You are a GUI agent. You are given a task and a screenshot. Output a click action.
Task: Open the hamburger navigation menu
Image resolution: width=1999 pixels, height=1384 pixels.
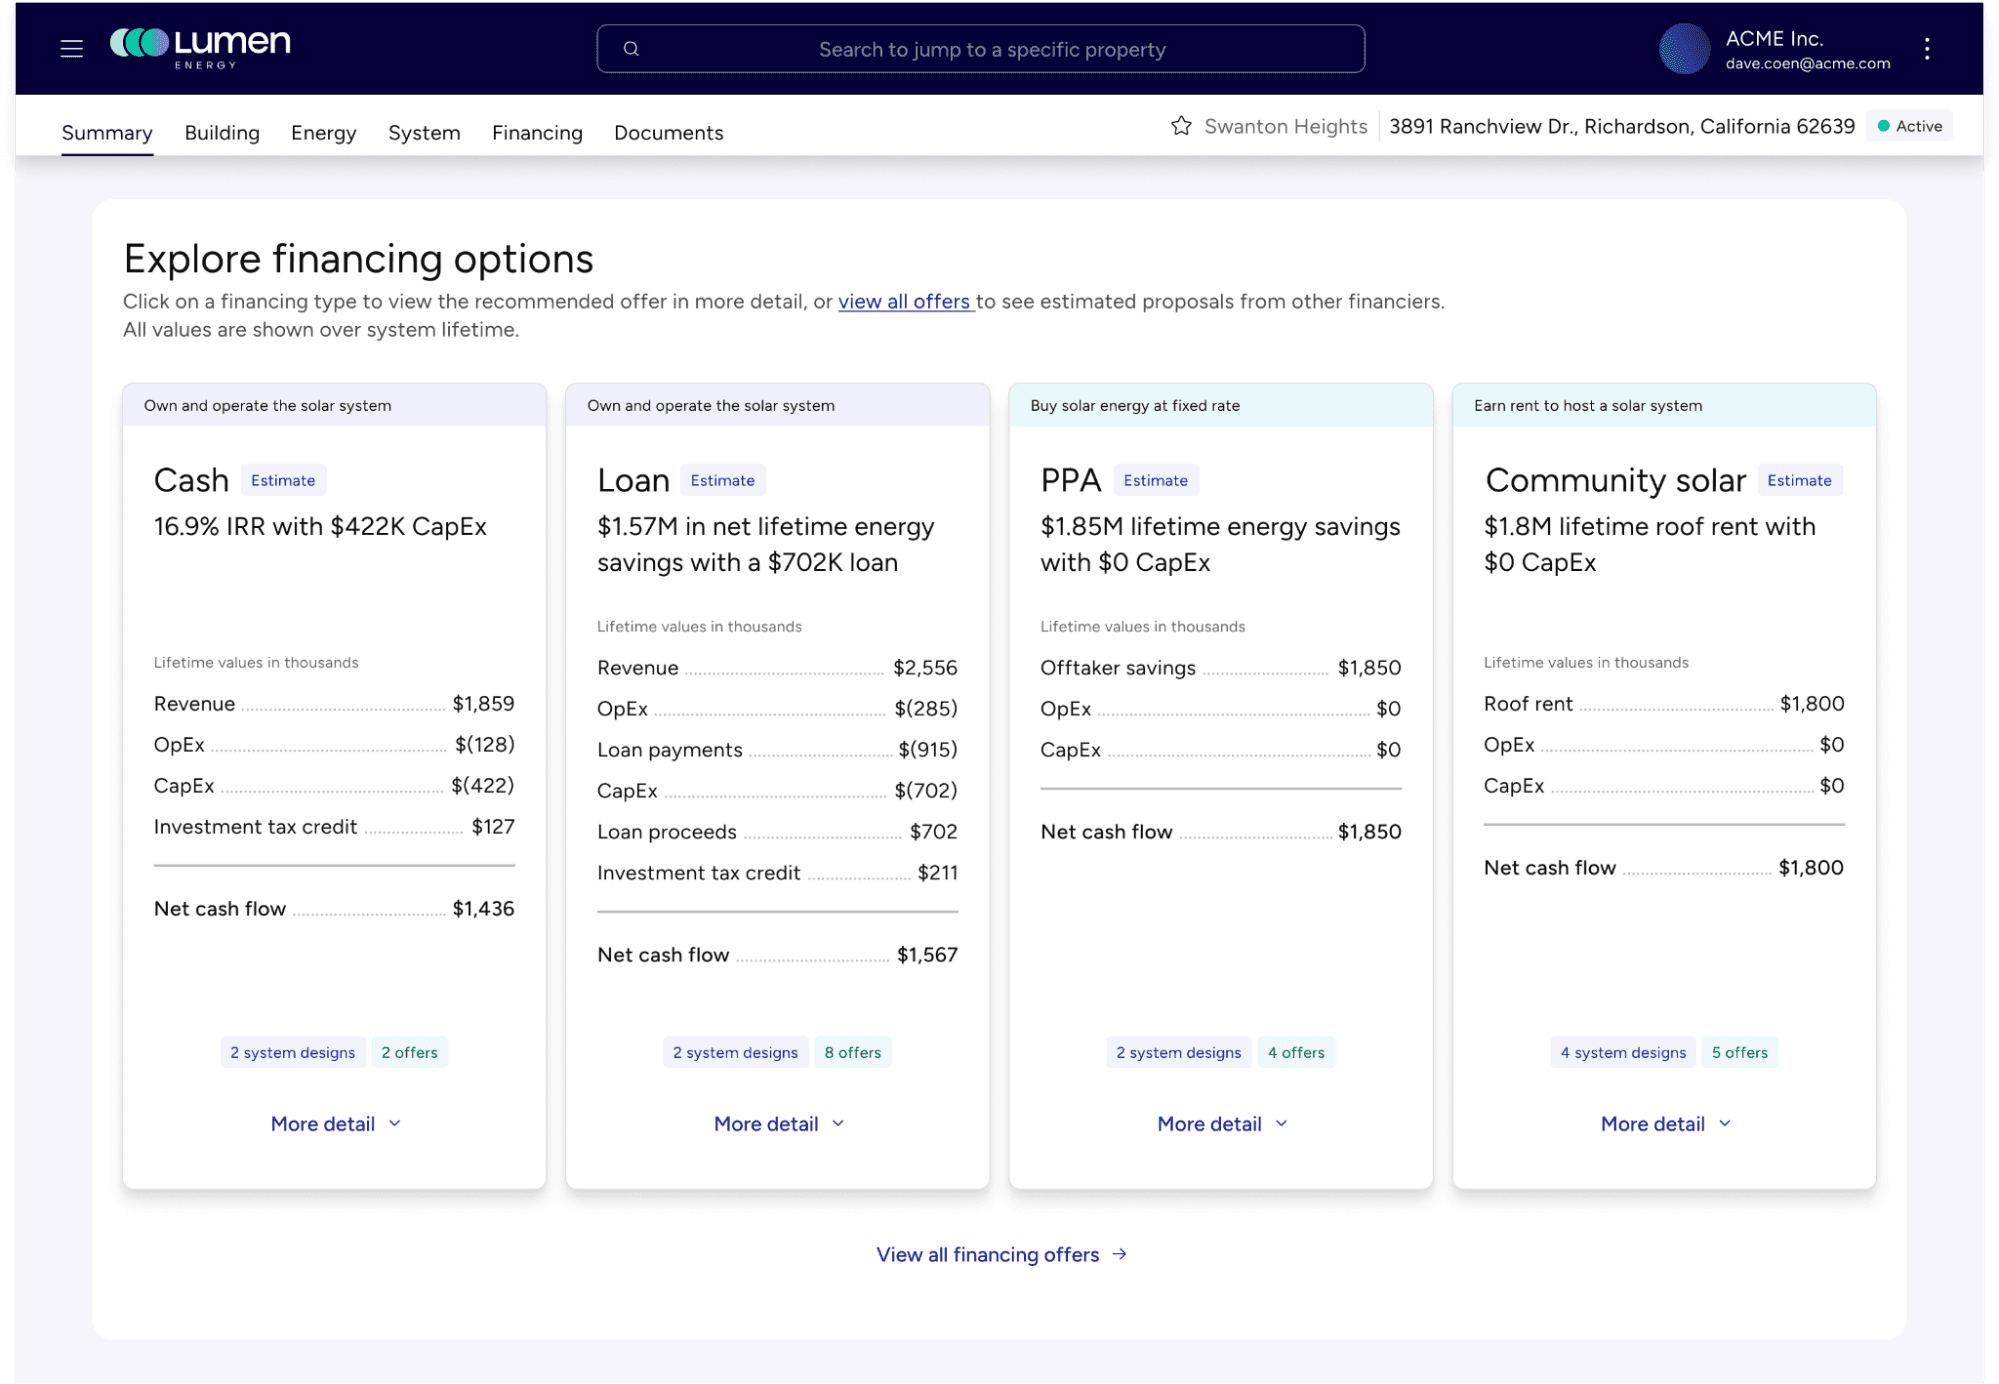pyautogui.click(x=71, y=48)
